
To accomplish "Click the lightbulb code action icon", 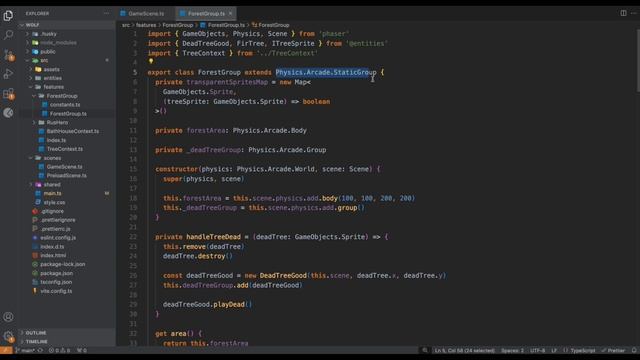I will 151,62.
